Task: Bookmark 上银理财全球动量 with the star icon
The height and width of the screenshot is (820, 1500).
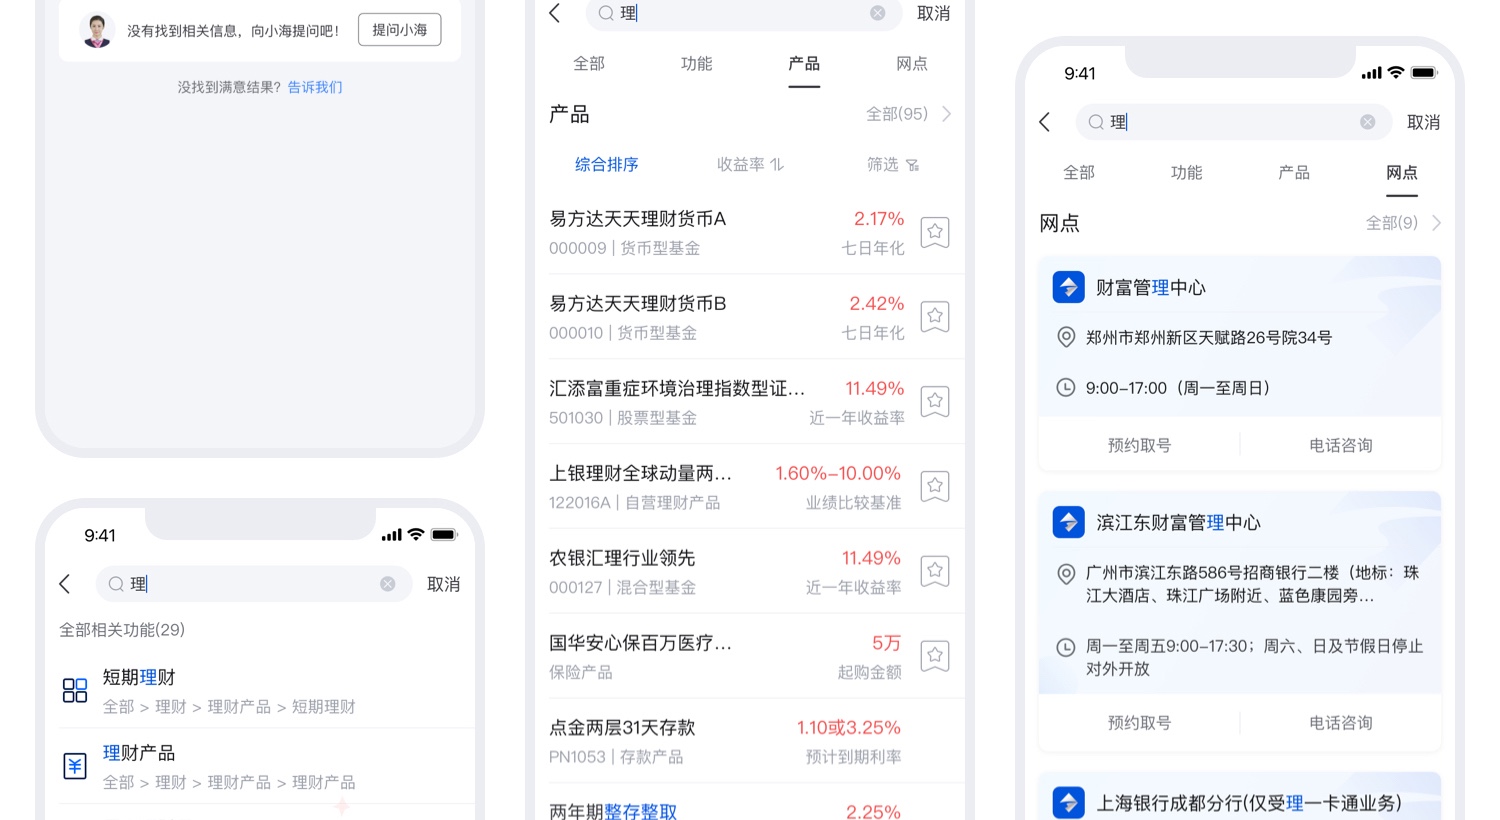Action: click(x=934, y=486)
